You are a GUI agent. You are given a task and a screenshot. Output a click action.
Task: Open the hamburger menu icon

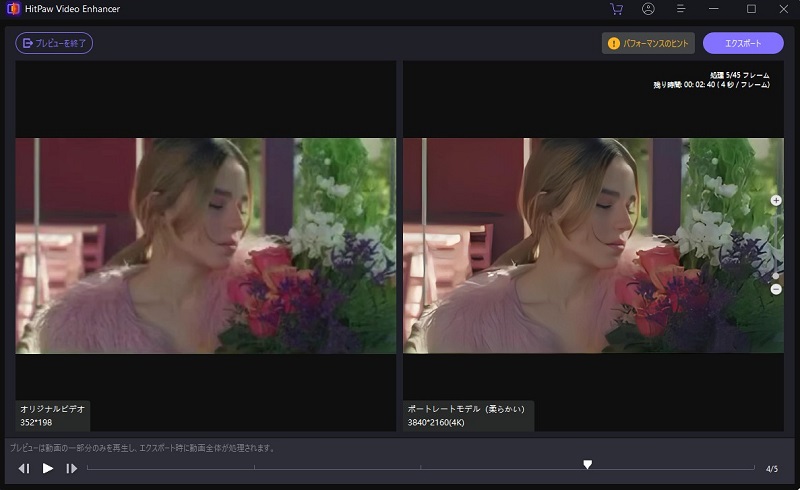681,9
